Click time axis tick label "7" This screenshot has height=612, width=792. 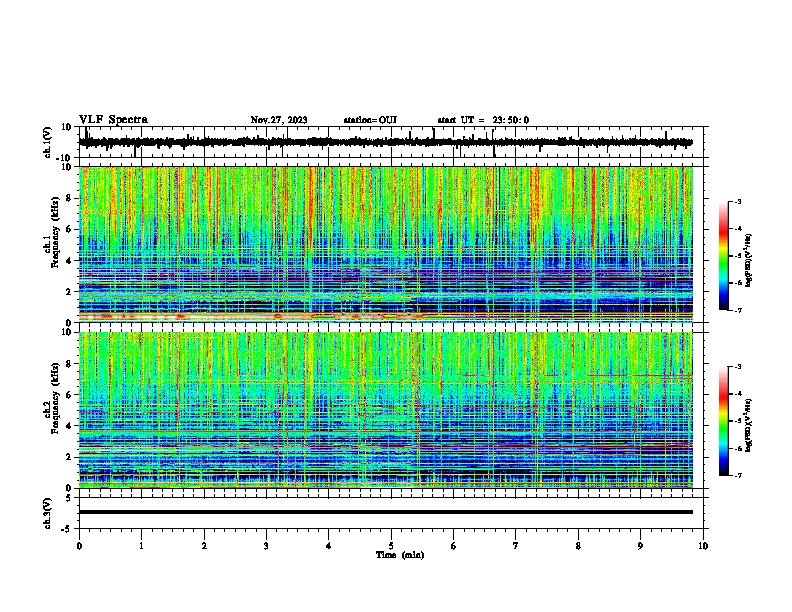516,546
